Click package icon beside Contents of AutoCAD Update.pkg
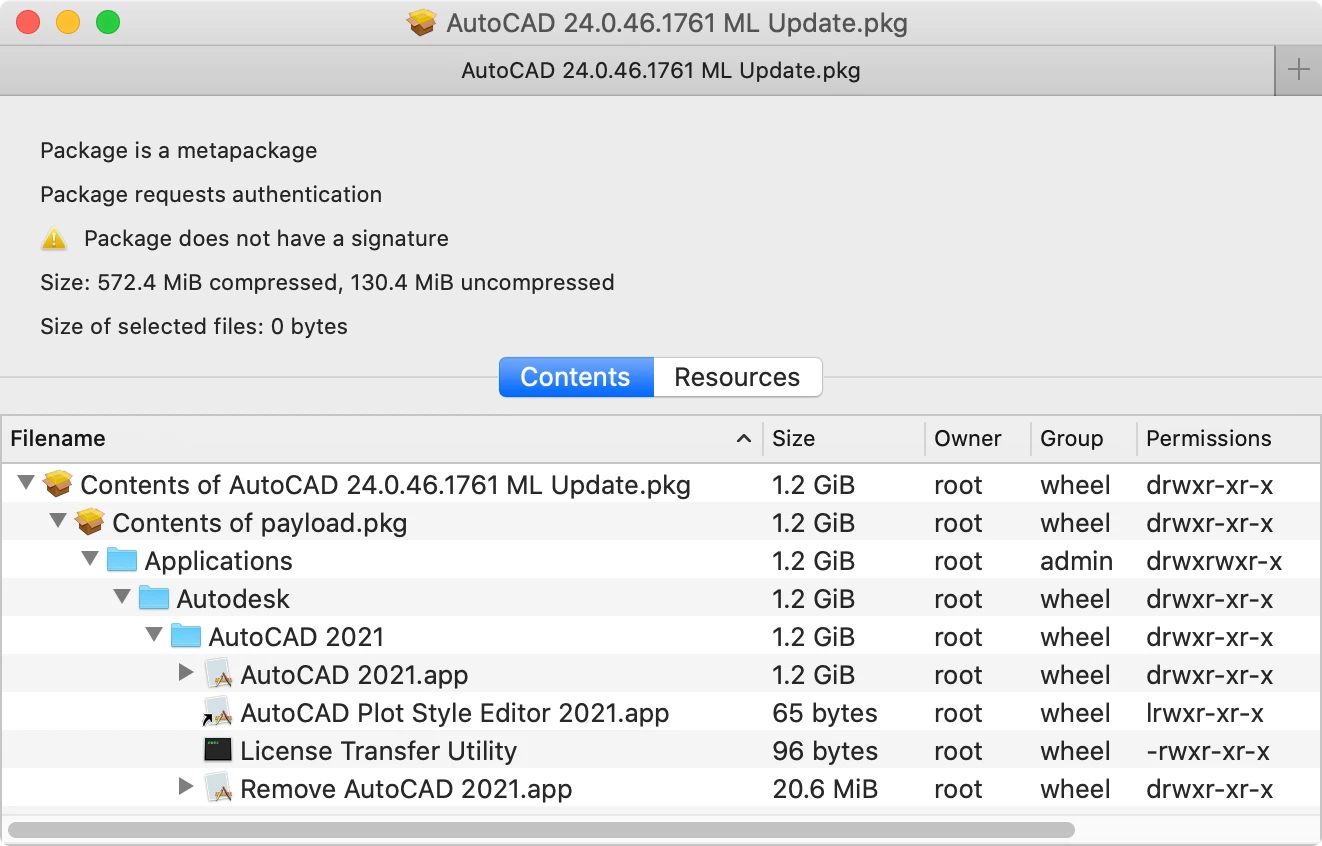The image size is (1322, 846). coord(59,485)
